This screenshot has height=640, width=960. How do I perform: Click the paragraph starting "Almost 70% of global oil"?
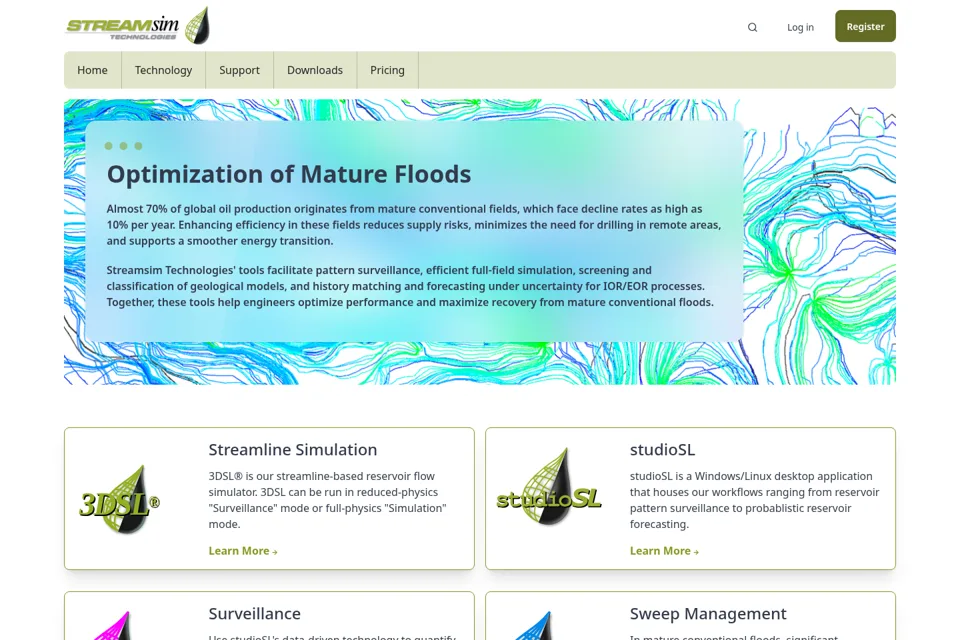tap(414, 225)
